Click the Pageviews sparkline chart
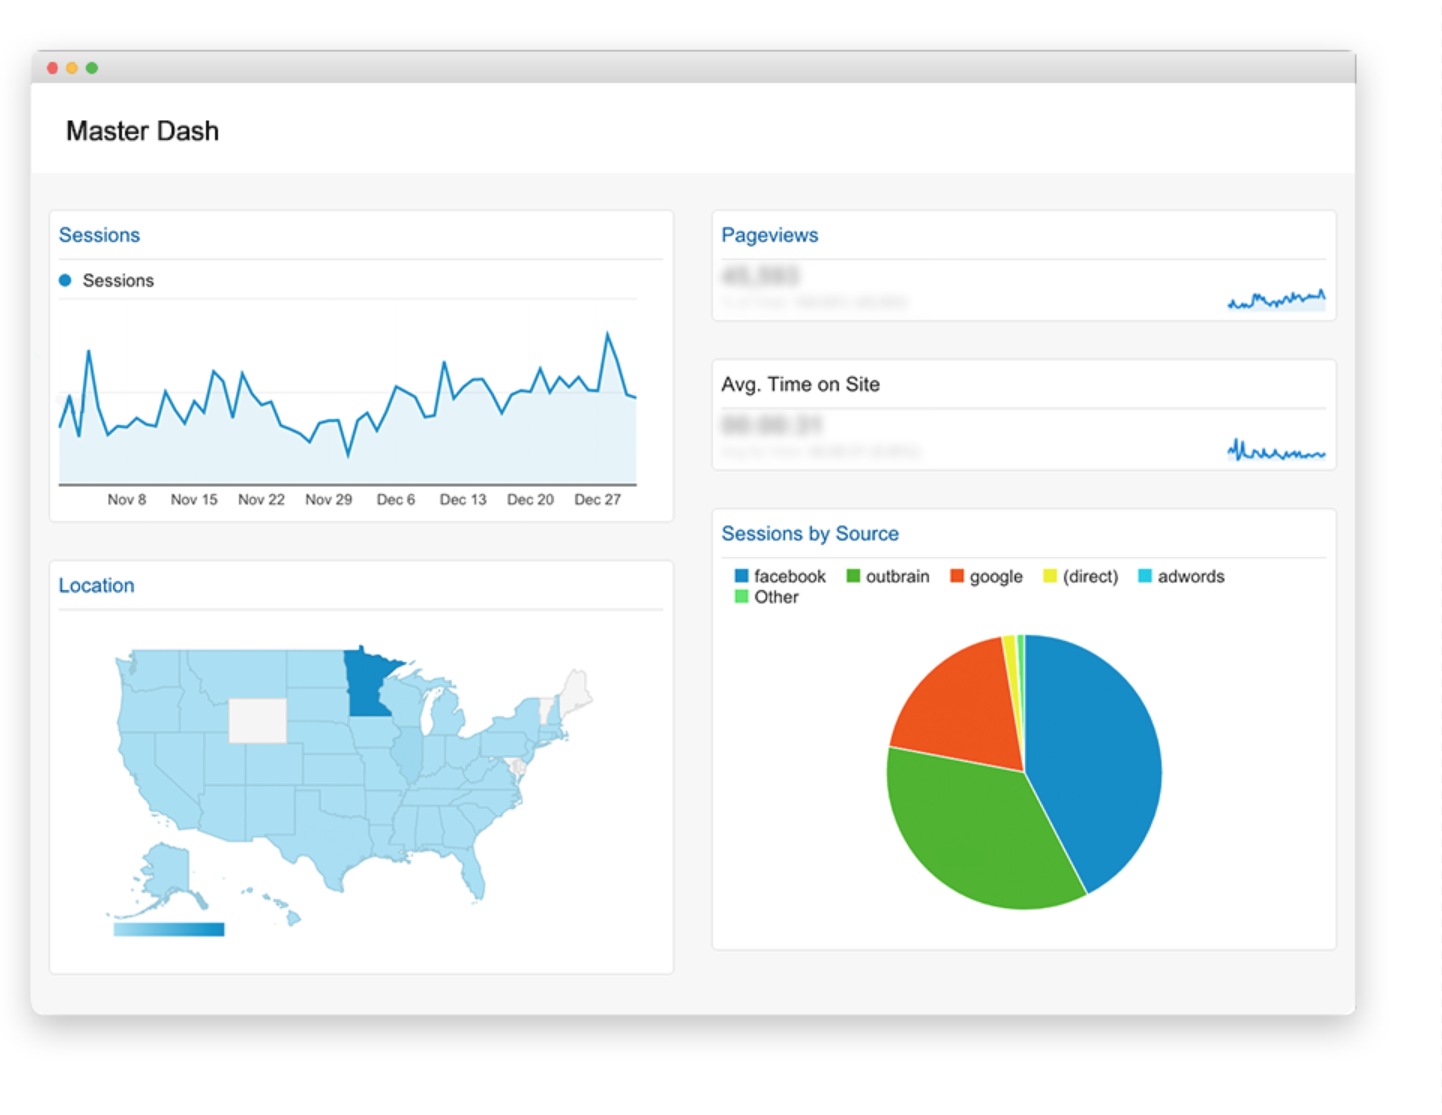1442x1115 pixels. click(1276, 298)
